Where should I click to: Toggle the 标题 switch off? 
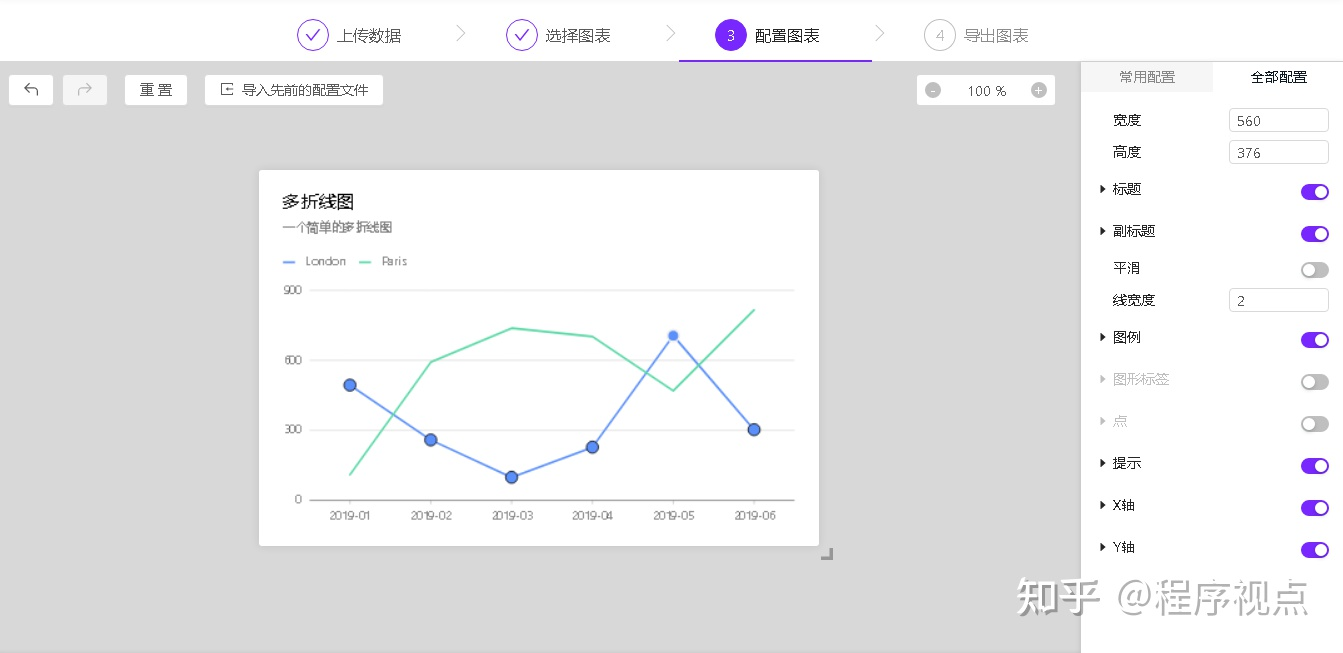pos(1314,192)
